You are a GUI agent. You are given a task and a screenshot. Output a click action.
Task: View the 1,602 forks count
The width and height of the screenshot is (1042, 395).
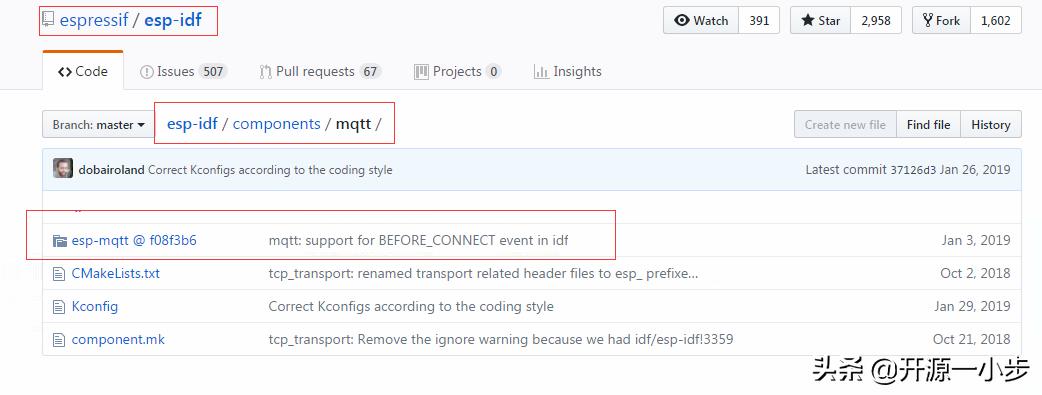[995, 21]
